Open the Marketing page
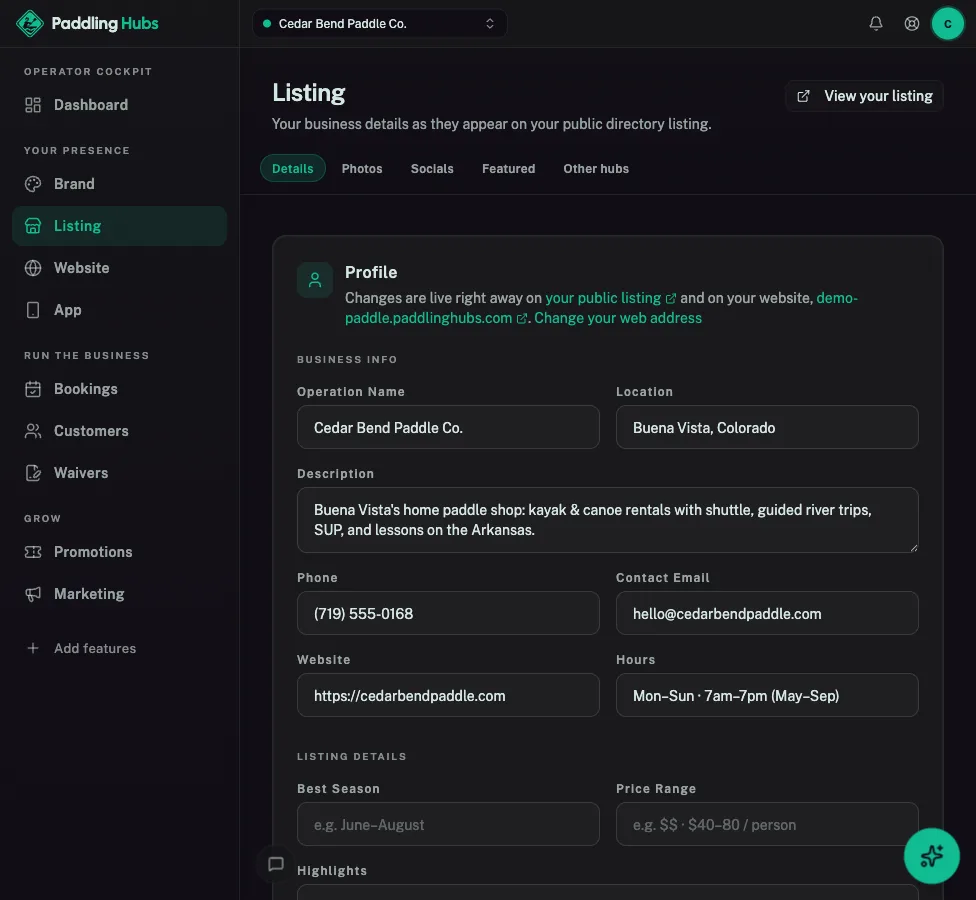The height and width of the screenshot is (900, 976). coord(120,594)
